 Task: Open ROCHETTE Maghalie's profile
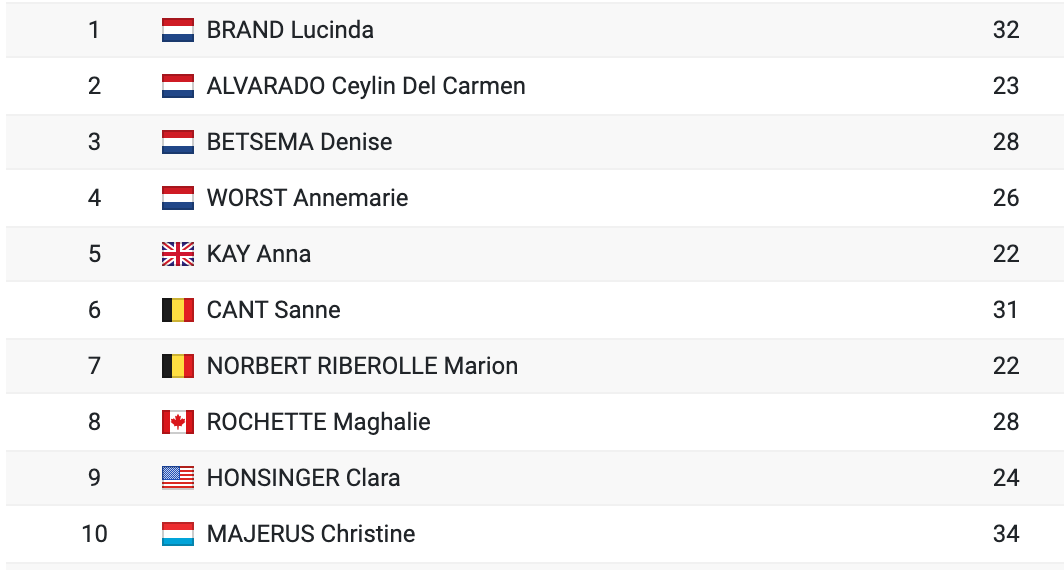point(318,422)
